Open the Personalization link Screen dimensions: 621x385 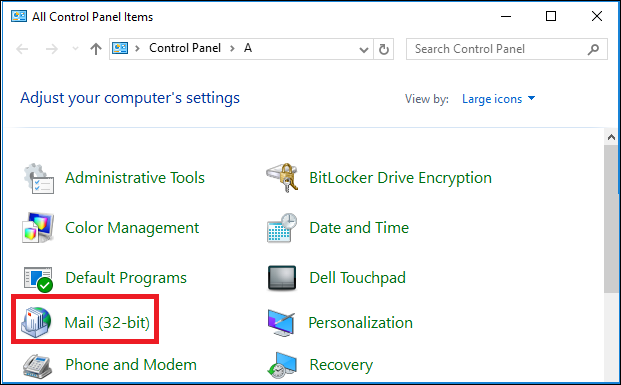click(360, 323)
